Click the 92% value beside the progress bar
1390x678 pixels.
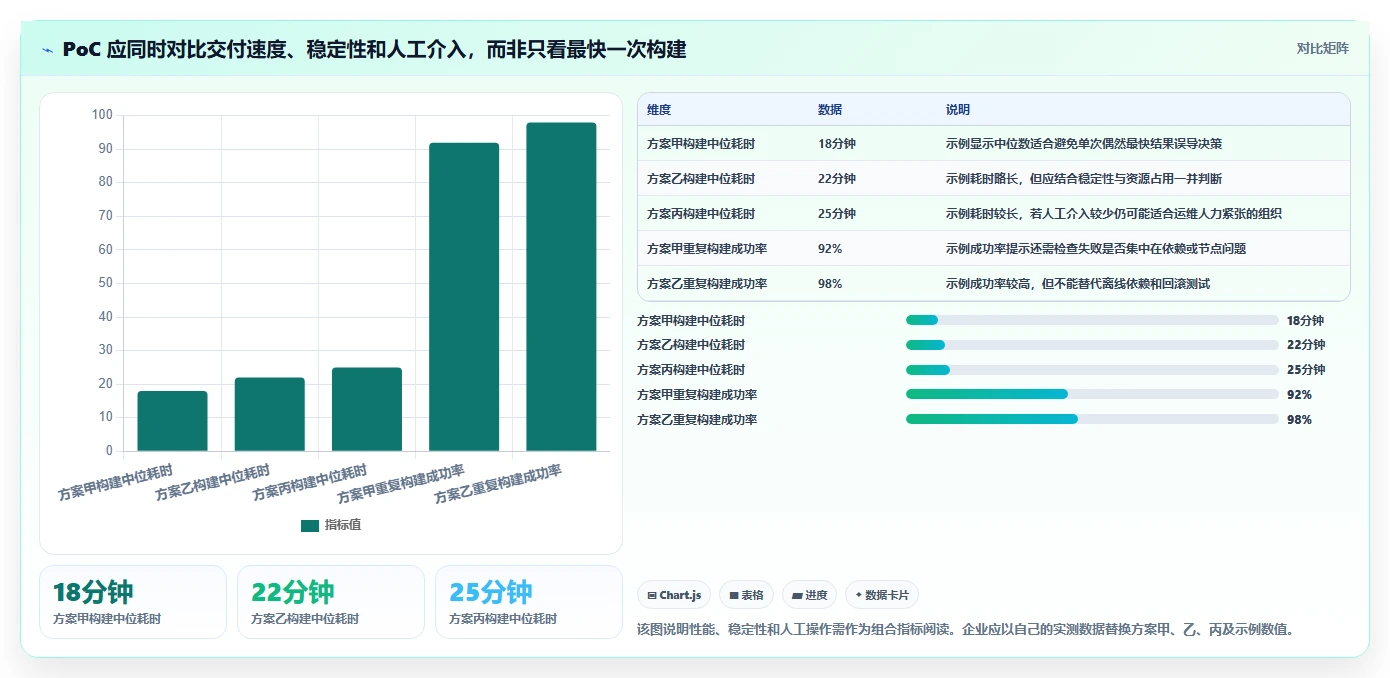click(1299, 395)
